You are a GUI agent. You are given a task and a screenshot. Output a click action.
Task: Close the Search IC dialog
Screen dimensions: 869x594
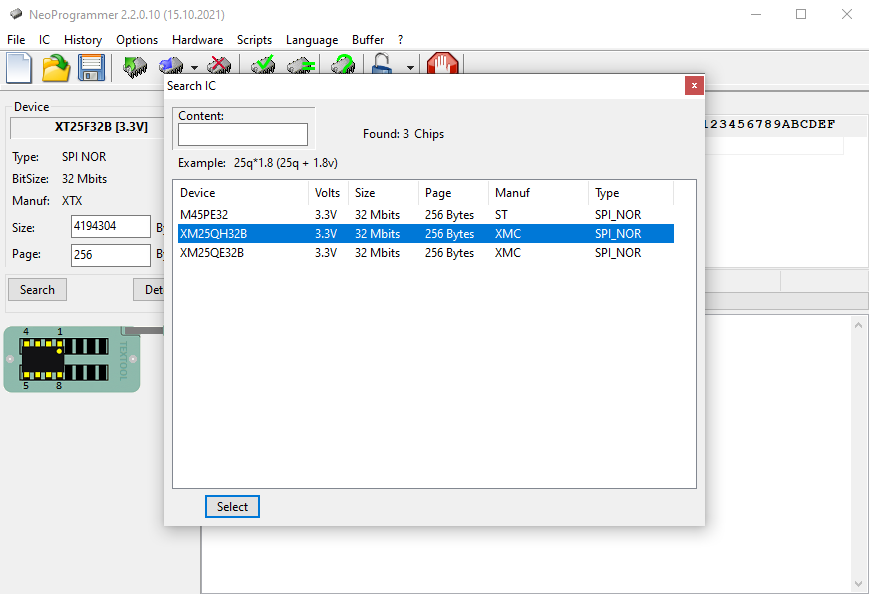click(x=694, y=86)
